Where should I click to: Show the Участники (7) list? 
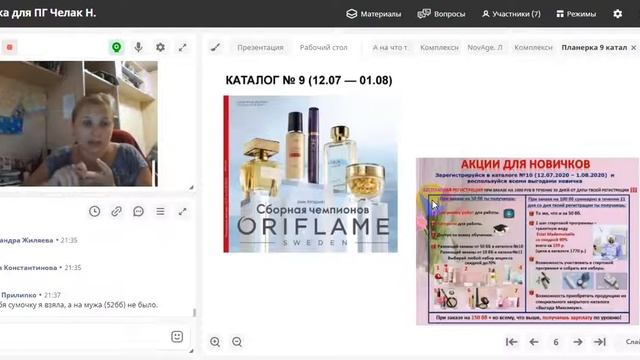coord(511,14)
